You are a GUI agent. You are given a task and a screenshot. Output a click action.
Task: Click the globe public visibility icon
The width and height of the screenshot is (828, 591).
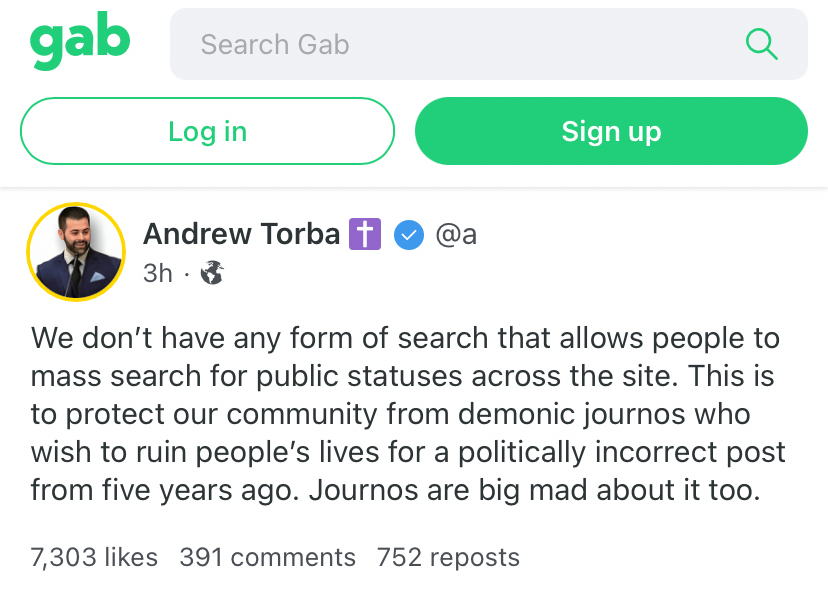[x=212, y=273]
